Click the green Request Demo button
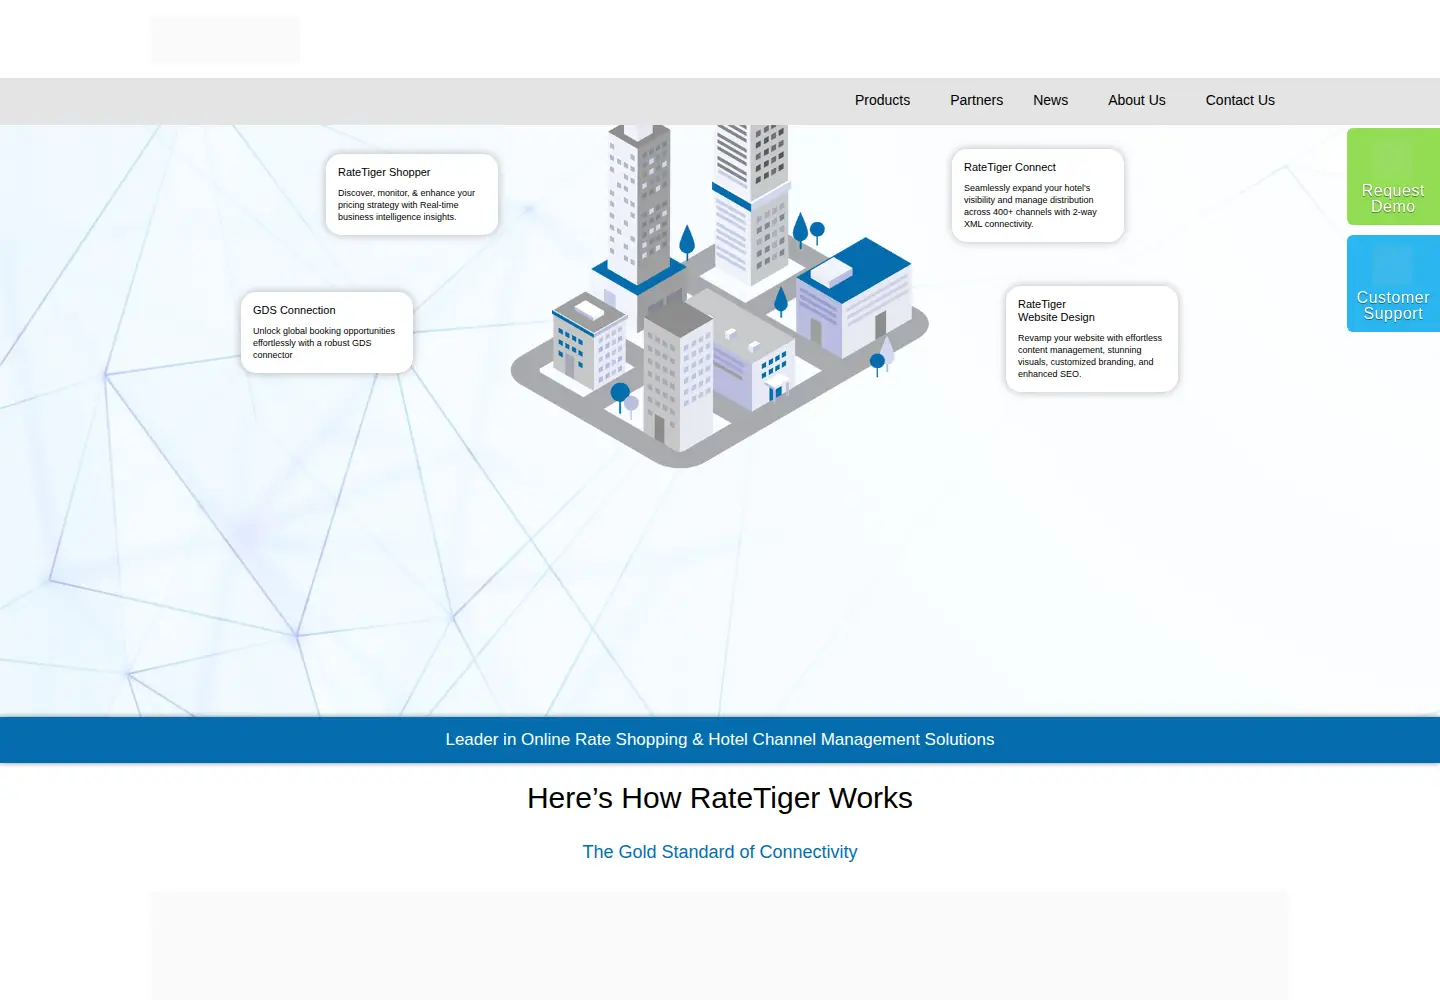Screen dimensions: 1440x1000 [1393, 177]
